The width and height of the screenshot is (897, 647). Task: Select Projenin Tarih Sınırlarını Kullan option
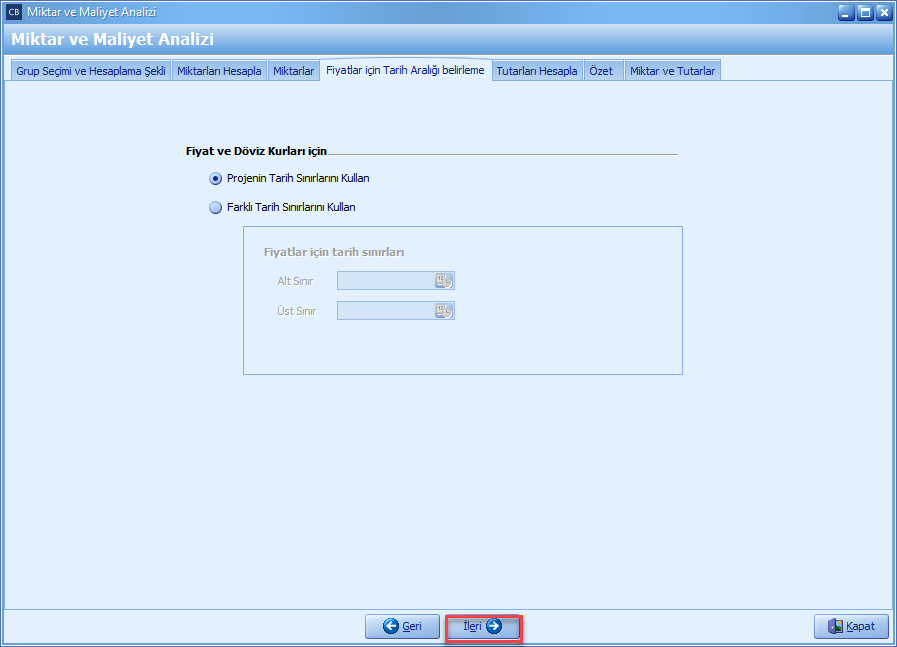click(x=216, y=179)
